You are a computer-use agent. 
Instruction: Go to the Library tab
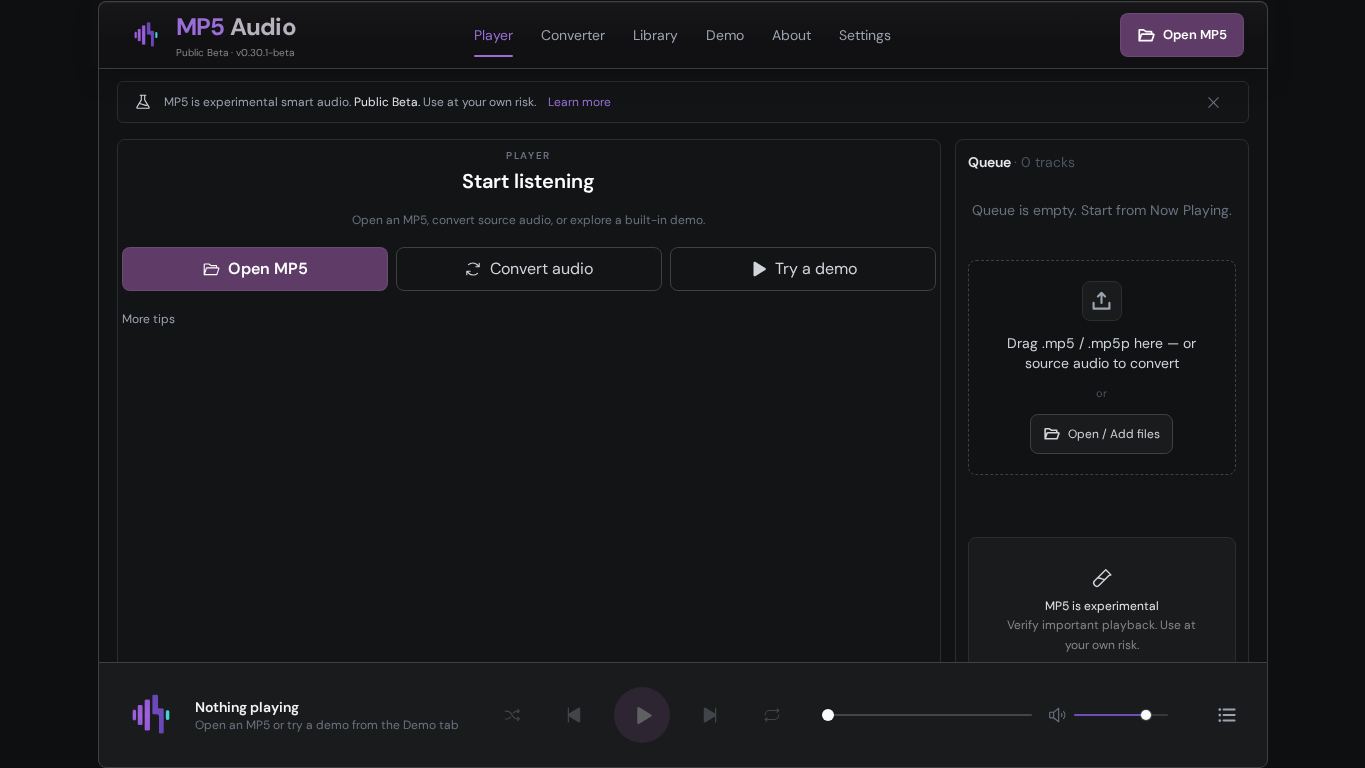[655, 35]
